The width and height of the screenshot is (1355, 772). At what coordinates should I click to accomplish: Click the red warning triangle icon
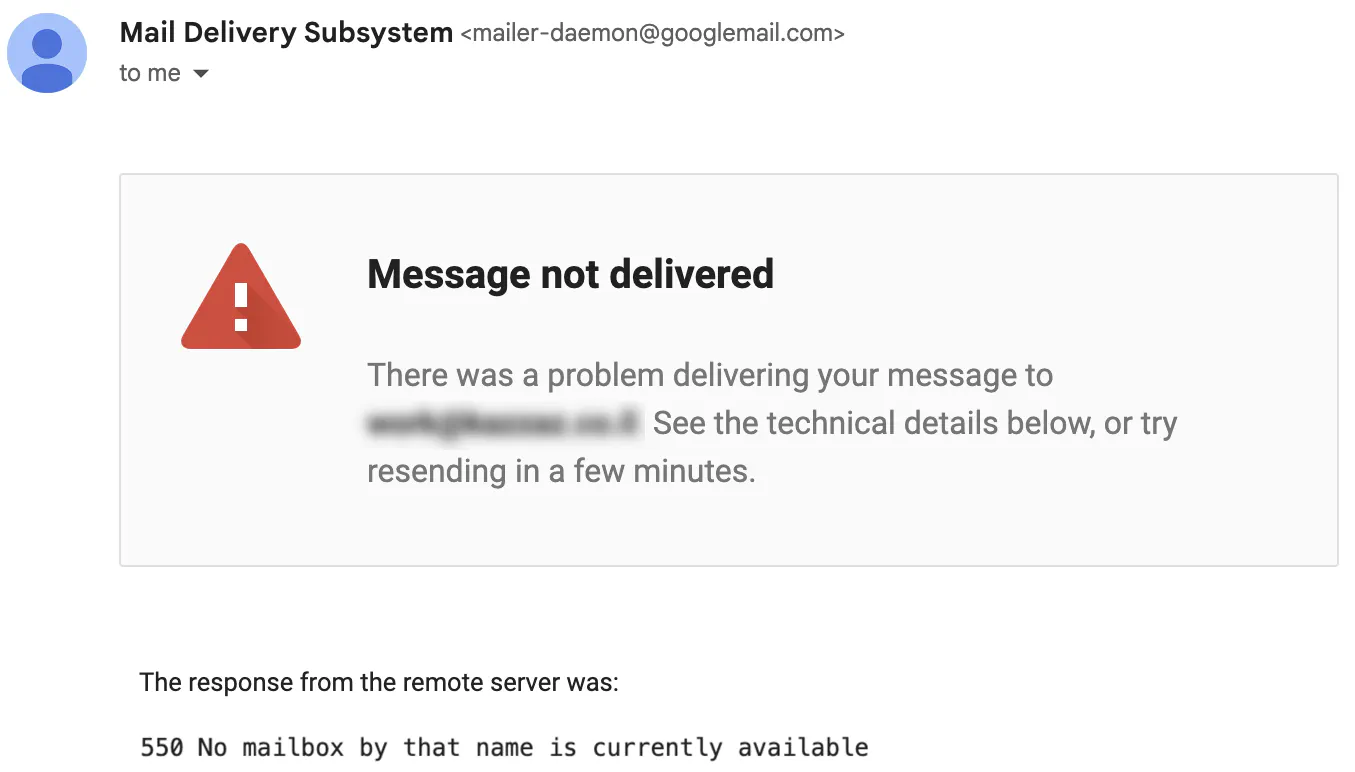pos(241,297)
